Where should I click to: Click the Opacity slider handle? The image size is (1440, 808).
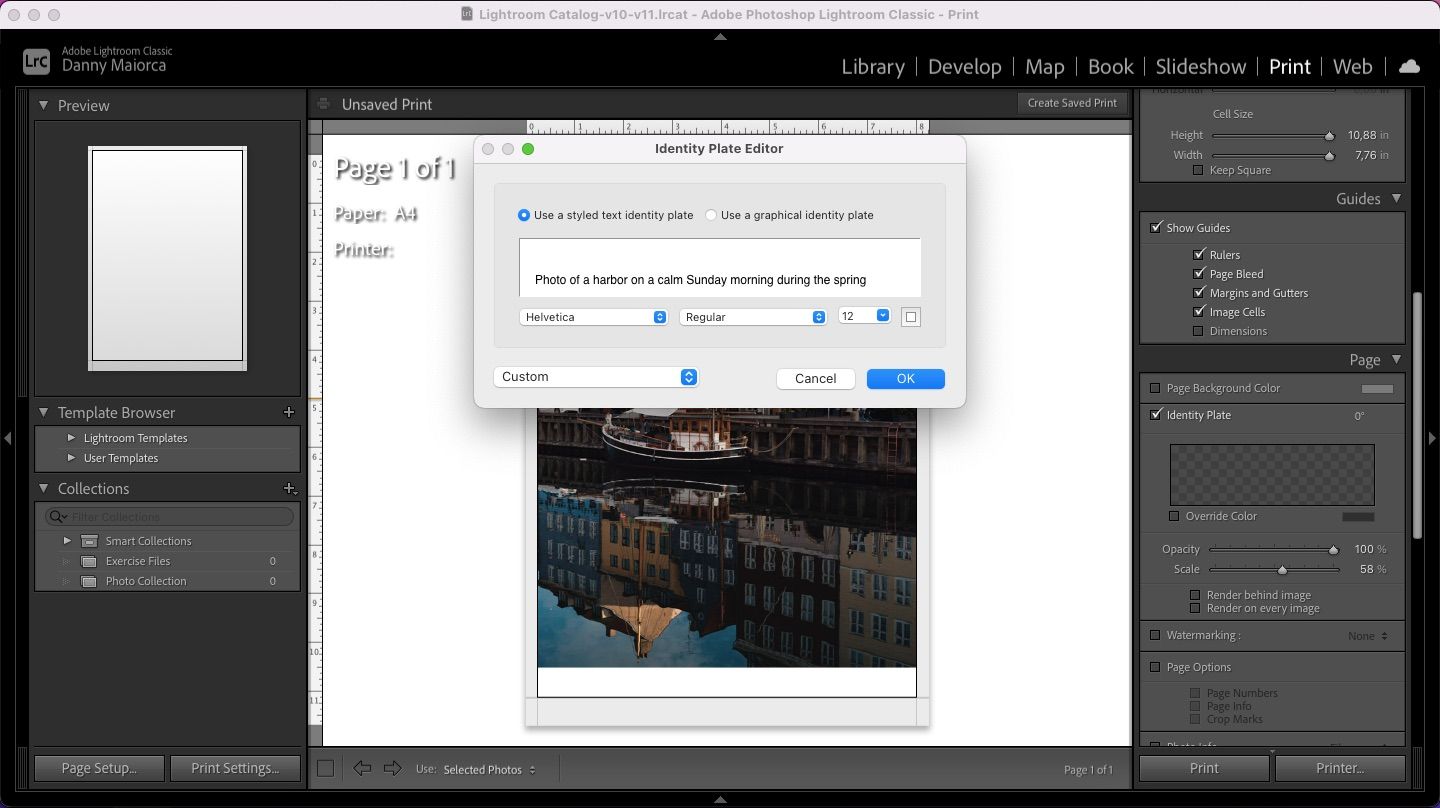[x=1333, y=549]
